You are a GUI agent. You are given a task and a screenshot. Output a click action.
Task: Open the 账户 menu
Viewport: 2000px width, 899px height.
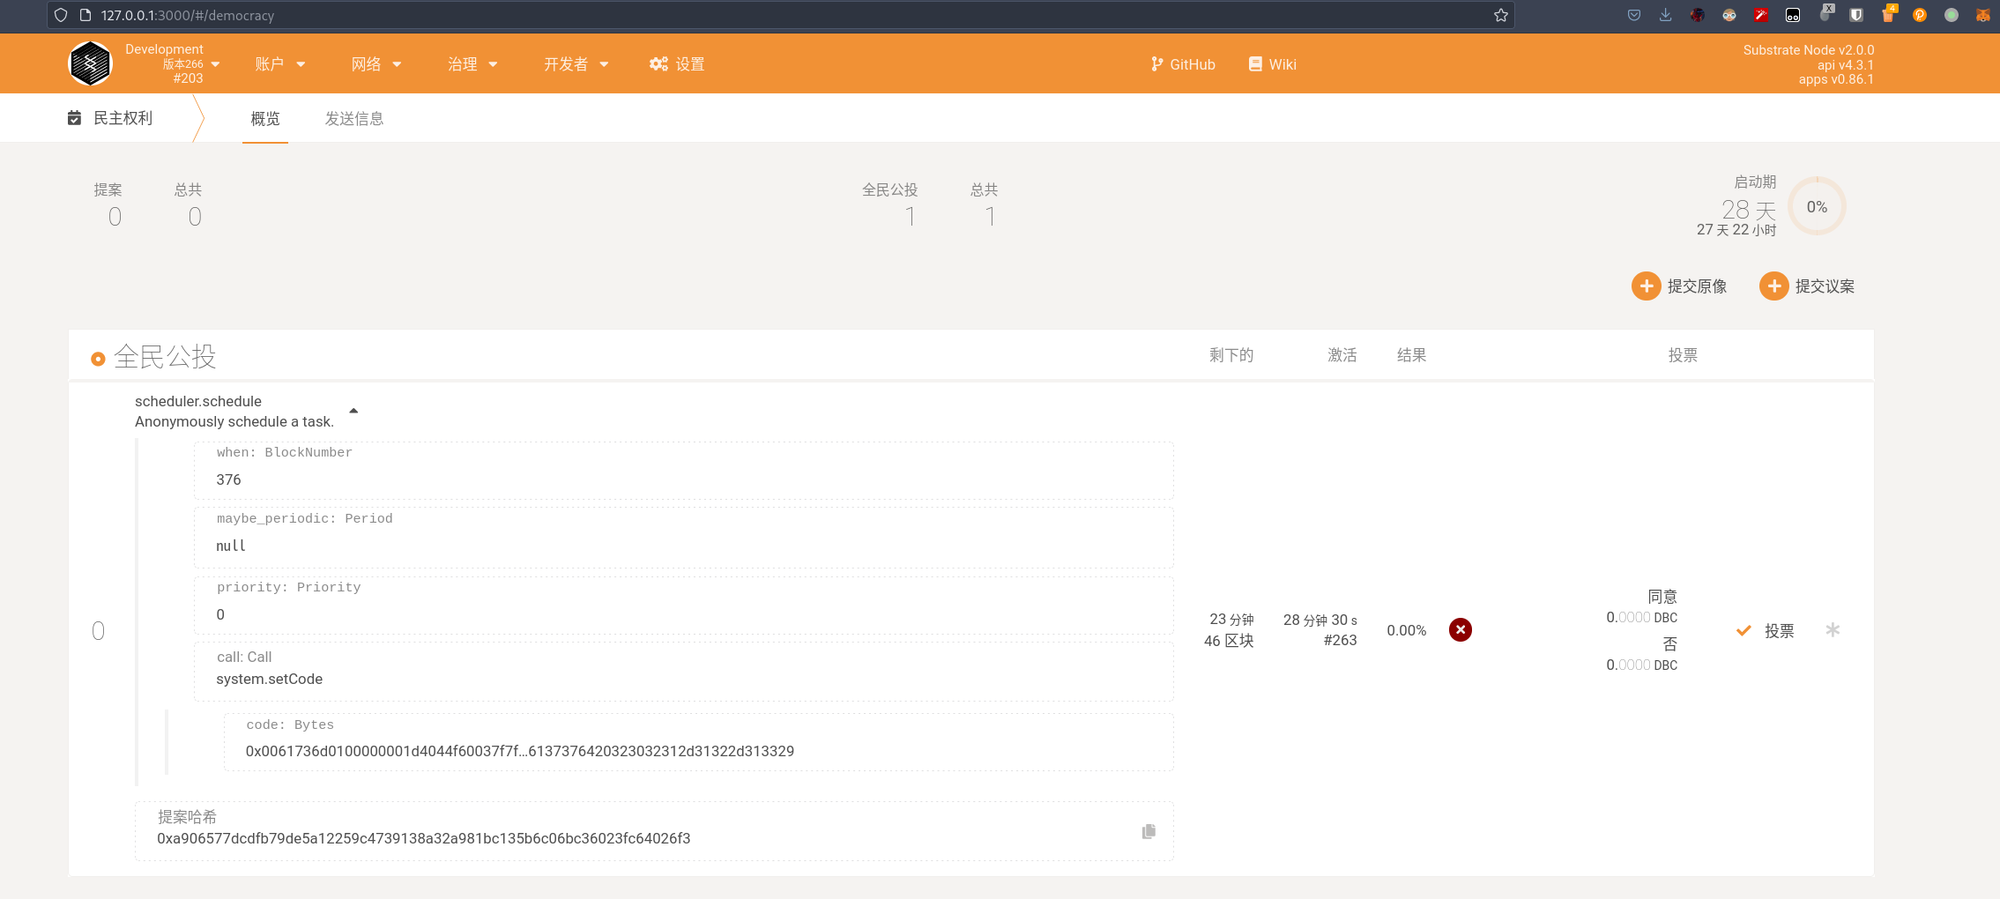tap(280, 64)
